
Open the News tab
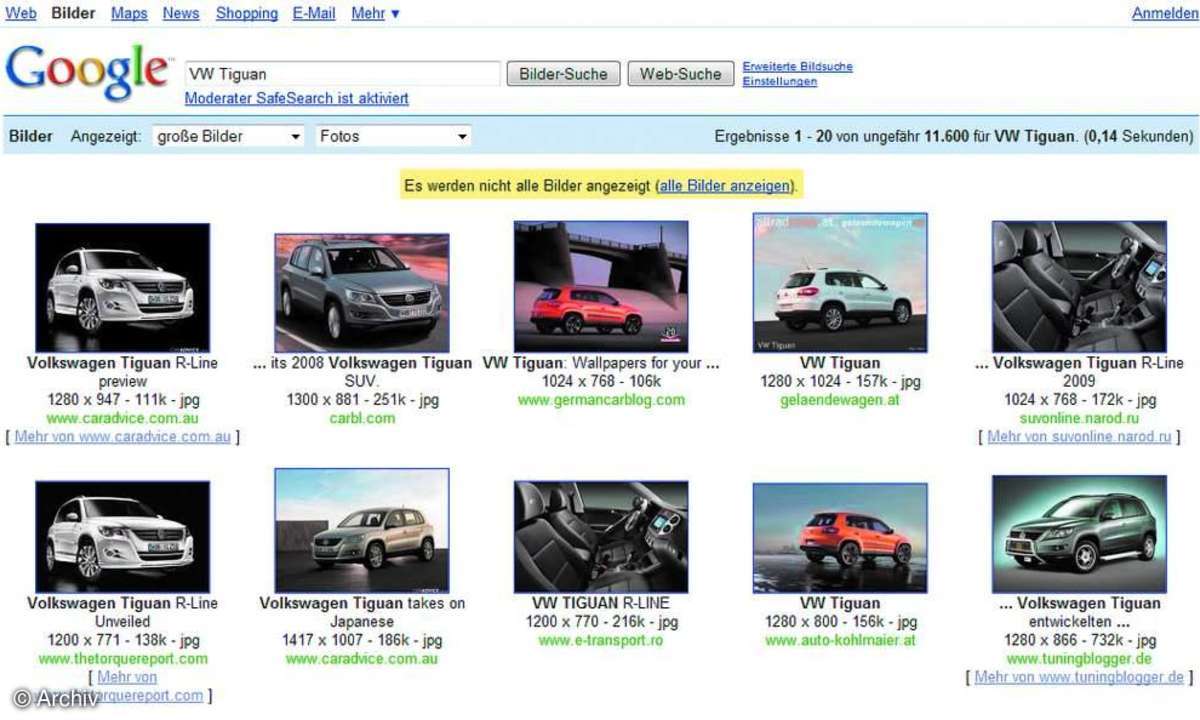click(181, 13)
